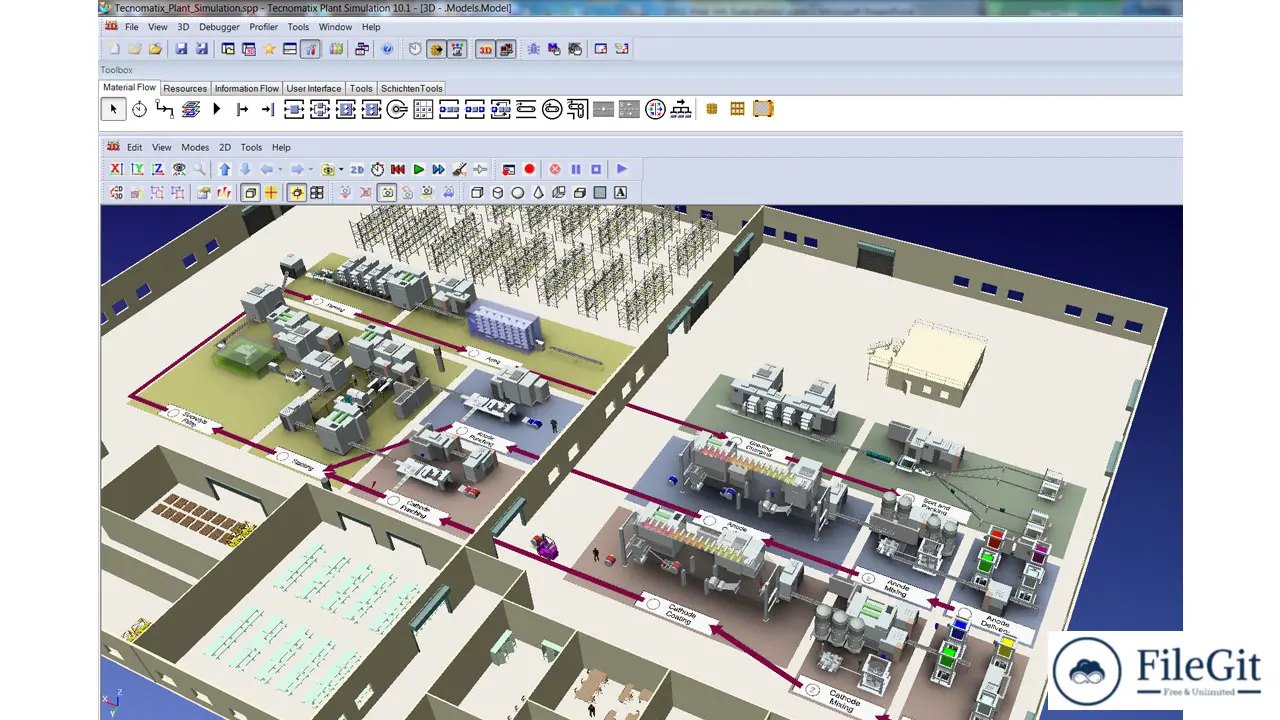Insert a sphere primitive shape
This screenshot has width=1280, height=720.
click(518, 193)
